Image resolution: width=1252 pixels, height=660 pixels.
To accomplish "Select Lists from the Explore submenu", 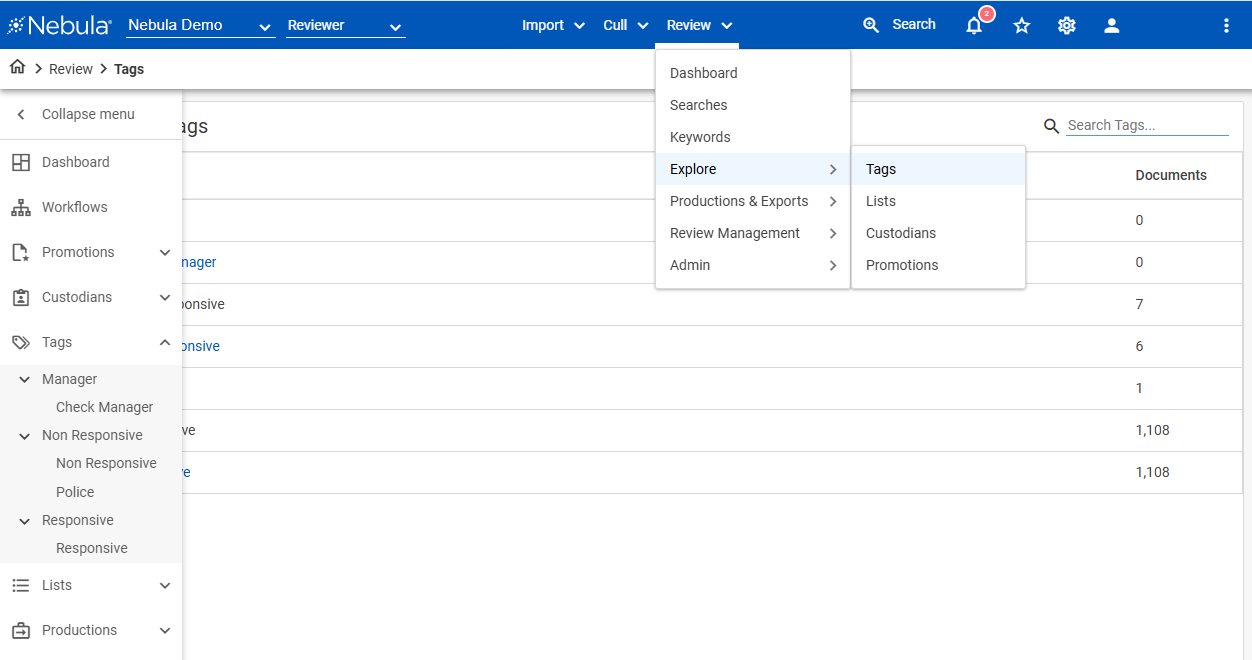I will tap(881, 201).
